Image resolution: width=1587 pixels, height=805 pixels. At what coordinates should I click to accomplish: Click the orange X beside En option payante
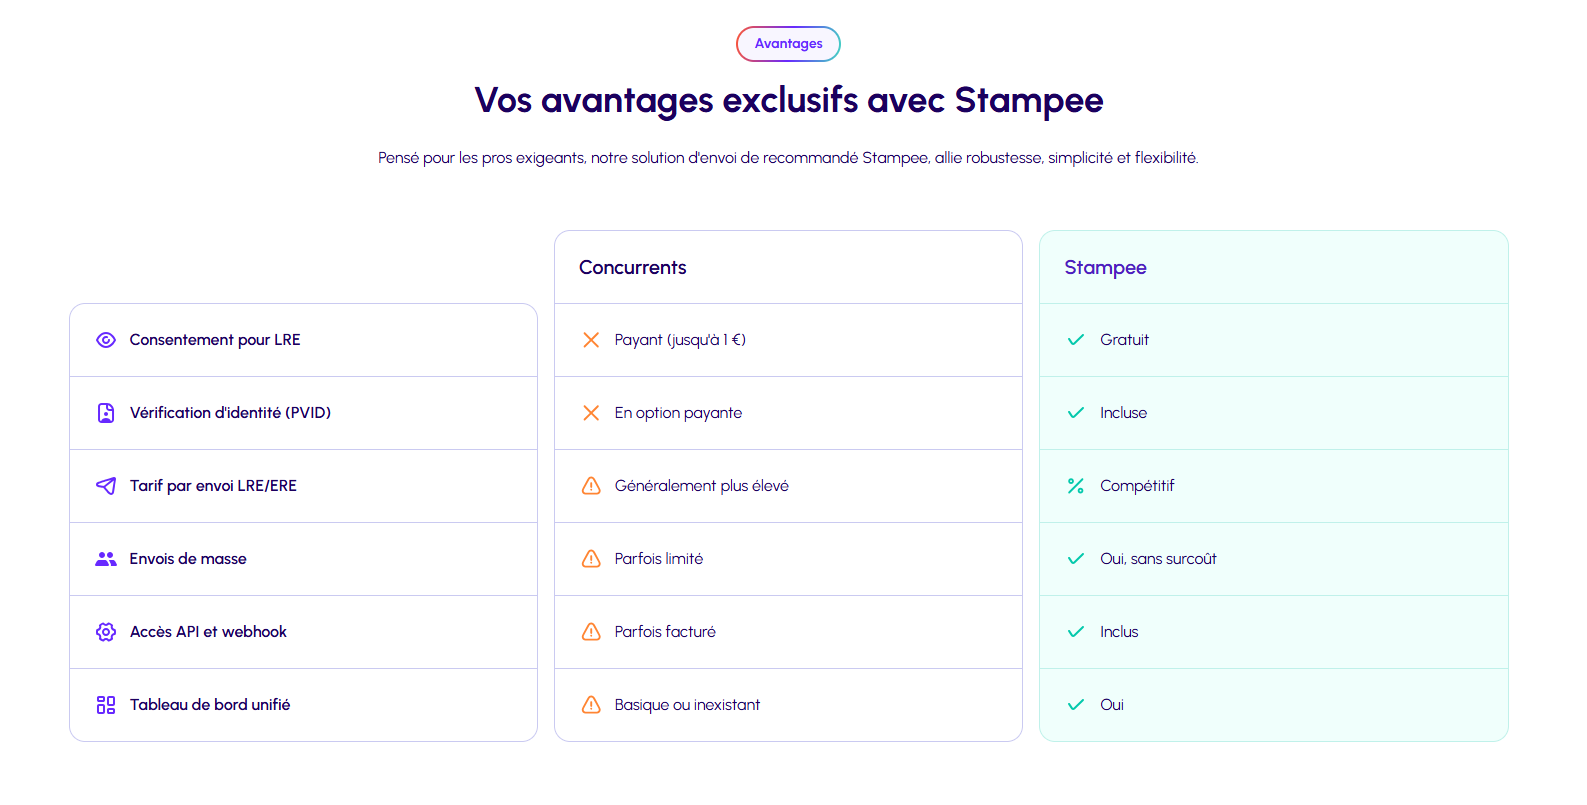(x=591, y=413)
